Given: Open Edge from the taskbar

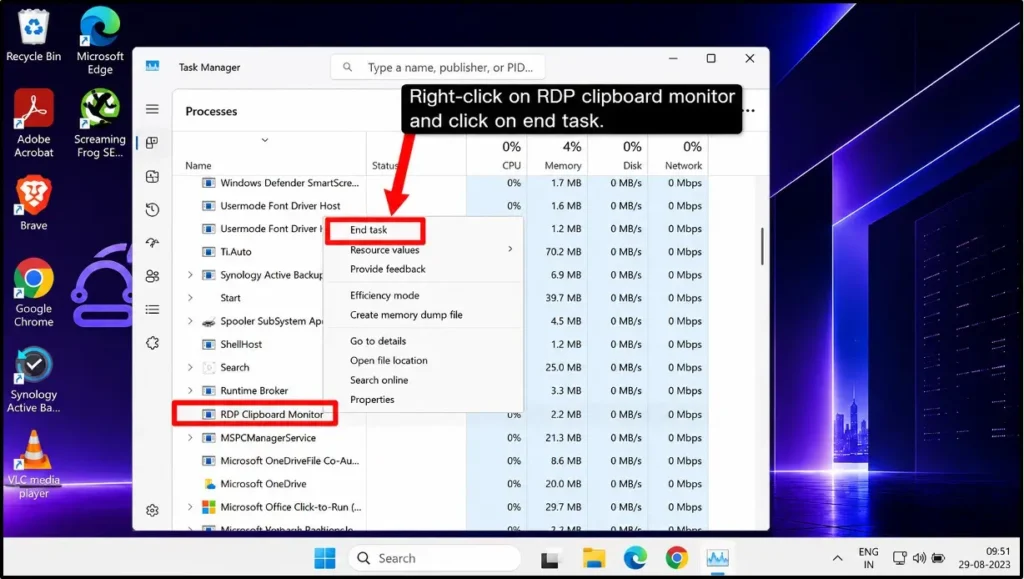Looking at the screenshot, I should [x=635, y=558].
